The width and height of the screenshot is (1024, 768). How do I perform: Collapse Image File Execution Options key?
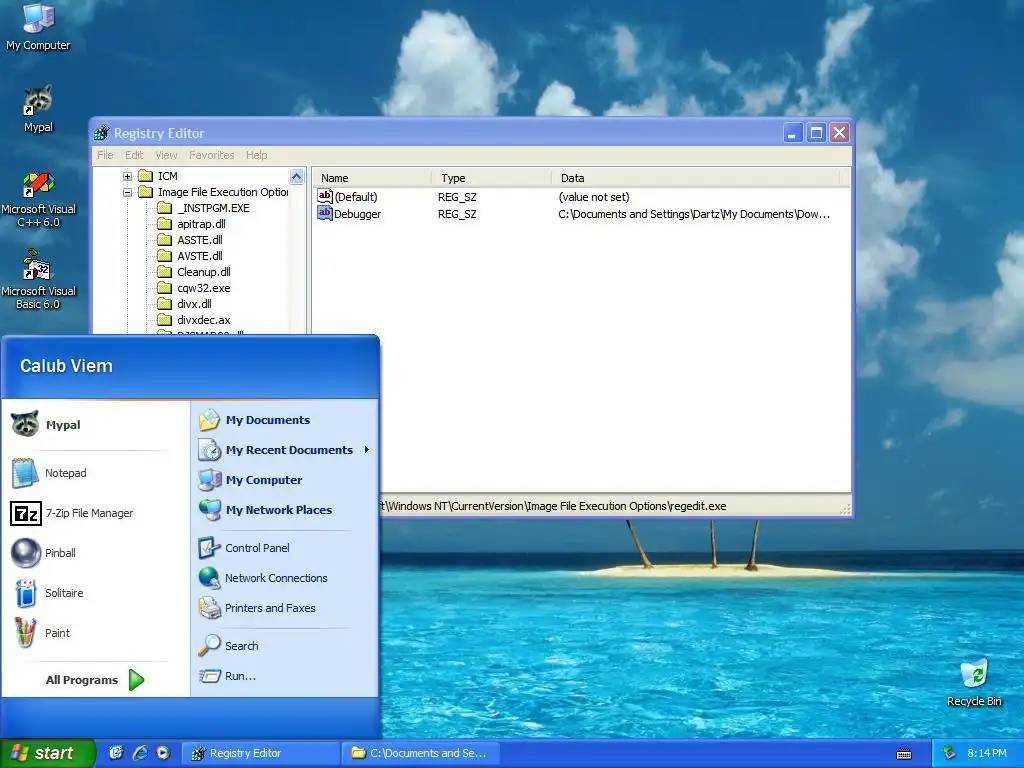[x=127, y=192]
